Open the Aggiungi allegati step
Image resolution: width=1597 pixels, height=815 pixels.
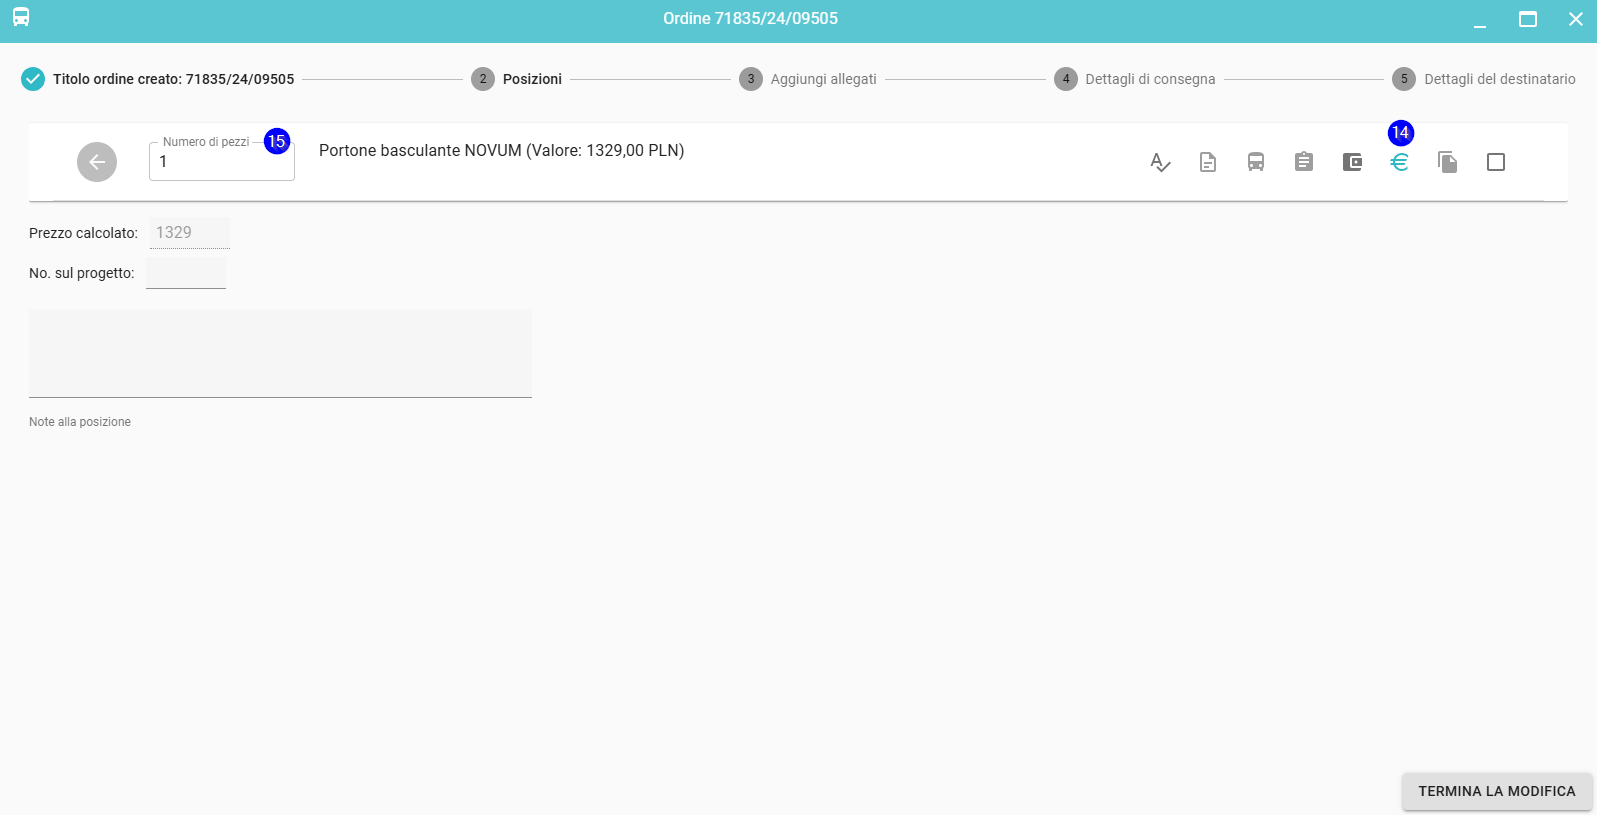tap(808, 79)
